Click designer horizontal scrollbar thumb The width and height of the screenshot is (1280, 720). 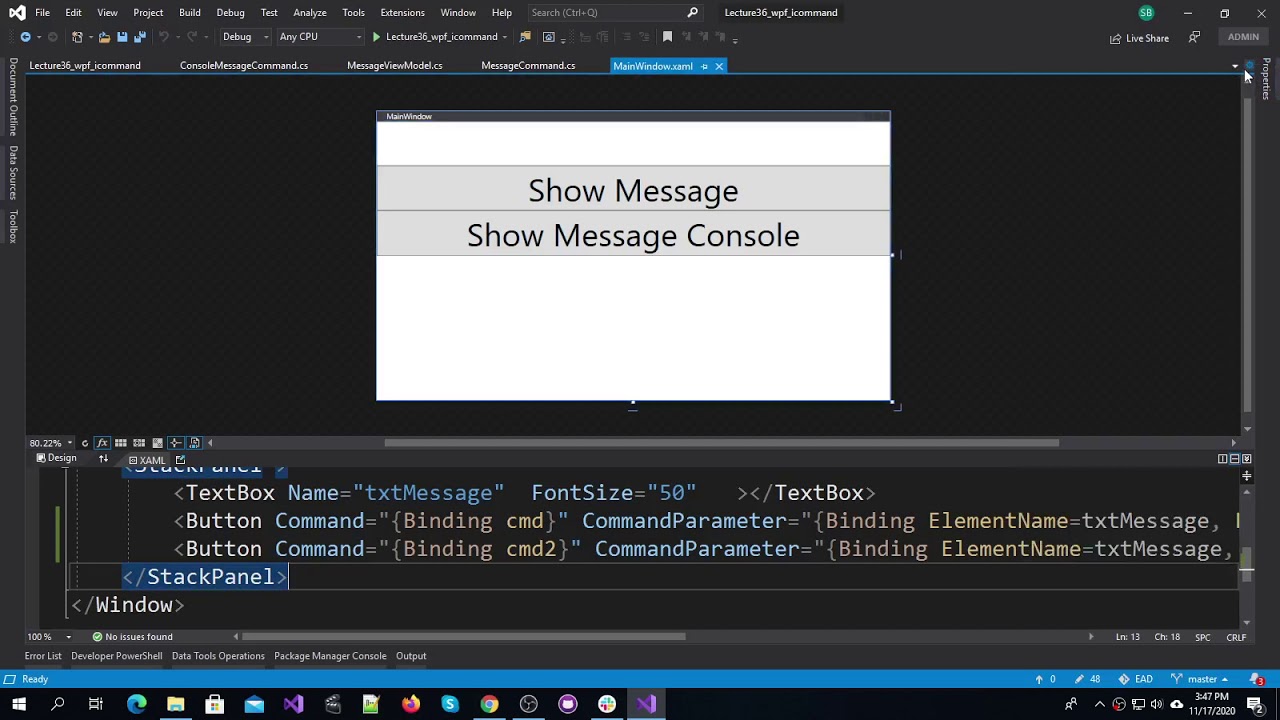coord(721,443)
